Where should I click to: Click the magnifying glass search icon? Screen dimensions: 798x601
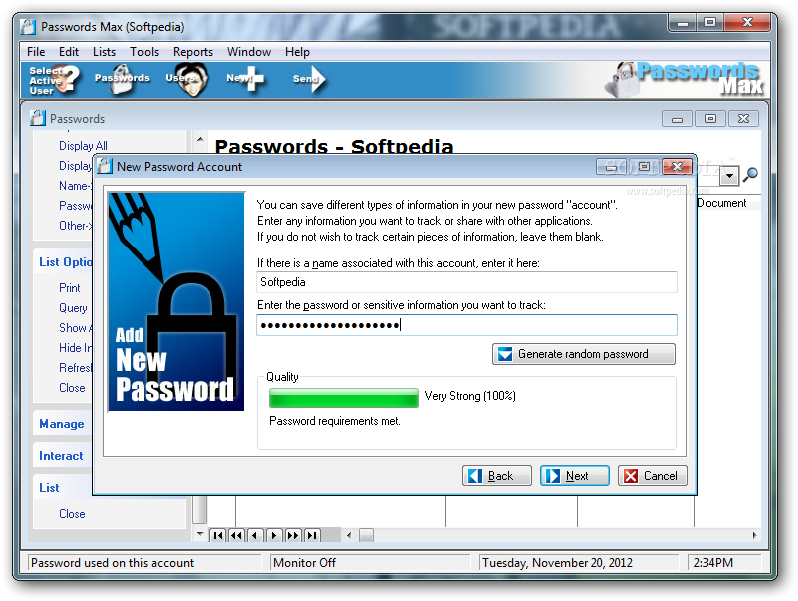click(x=750, y=175)
